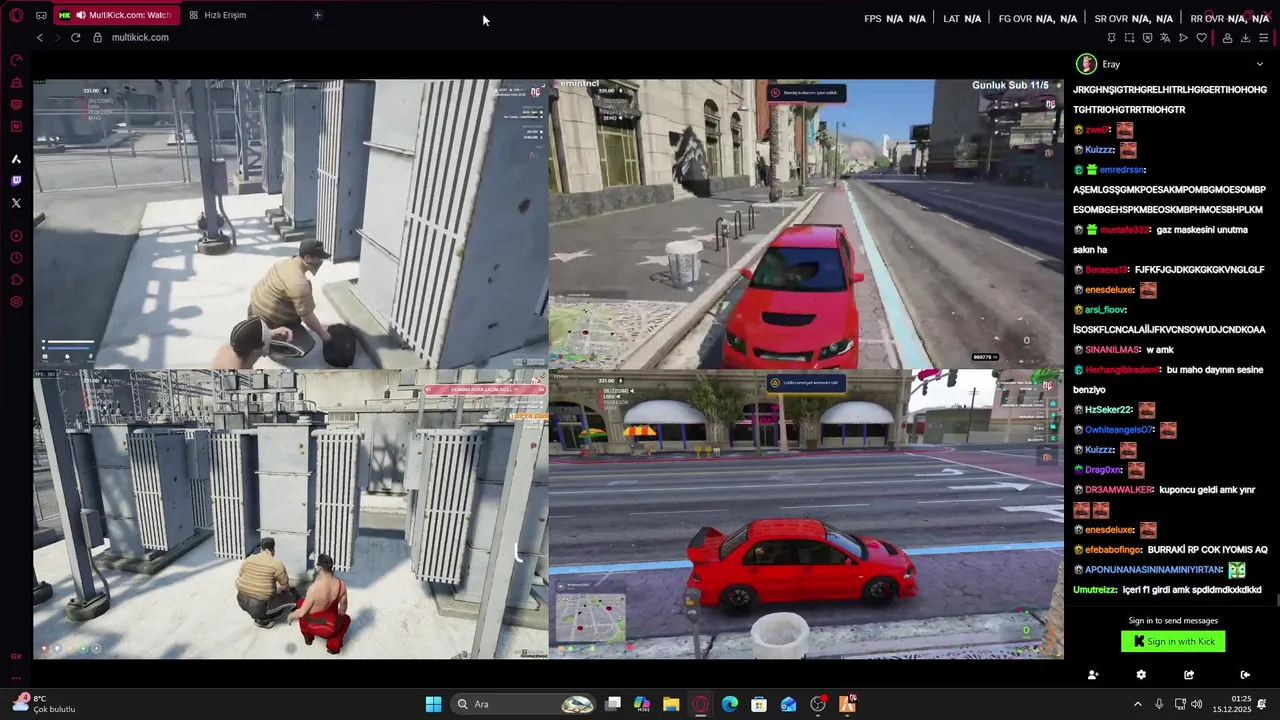This screenshot has height=720, width=1280.
Task: Show hidden system tray icons
Action: coord(1137,704)
